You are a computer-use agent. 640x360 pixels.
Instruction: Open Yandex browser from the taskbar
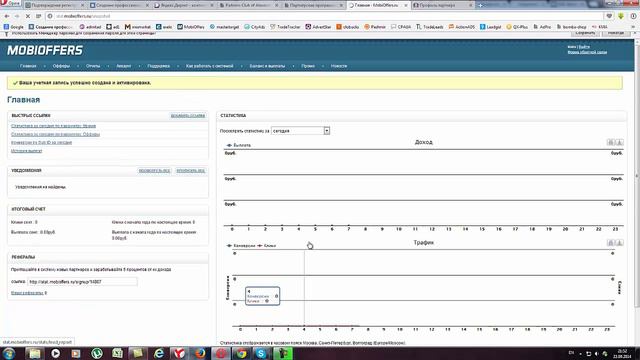[x=179, y=353]
